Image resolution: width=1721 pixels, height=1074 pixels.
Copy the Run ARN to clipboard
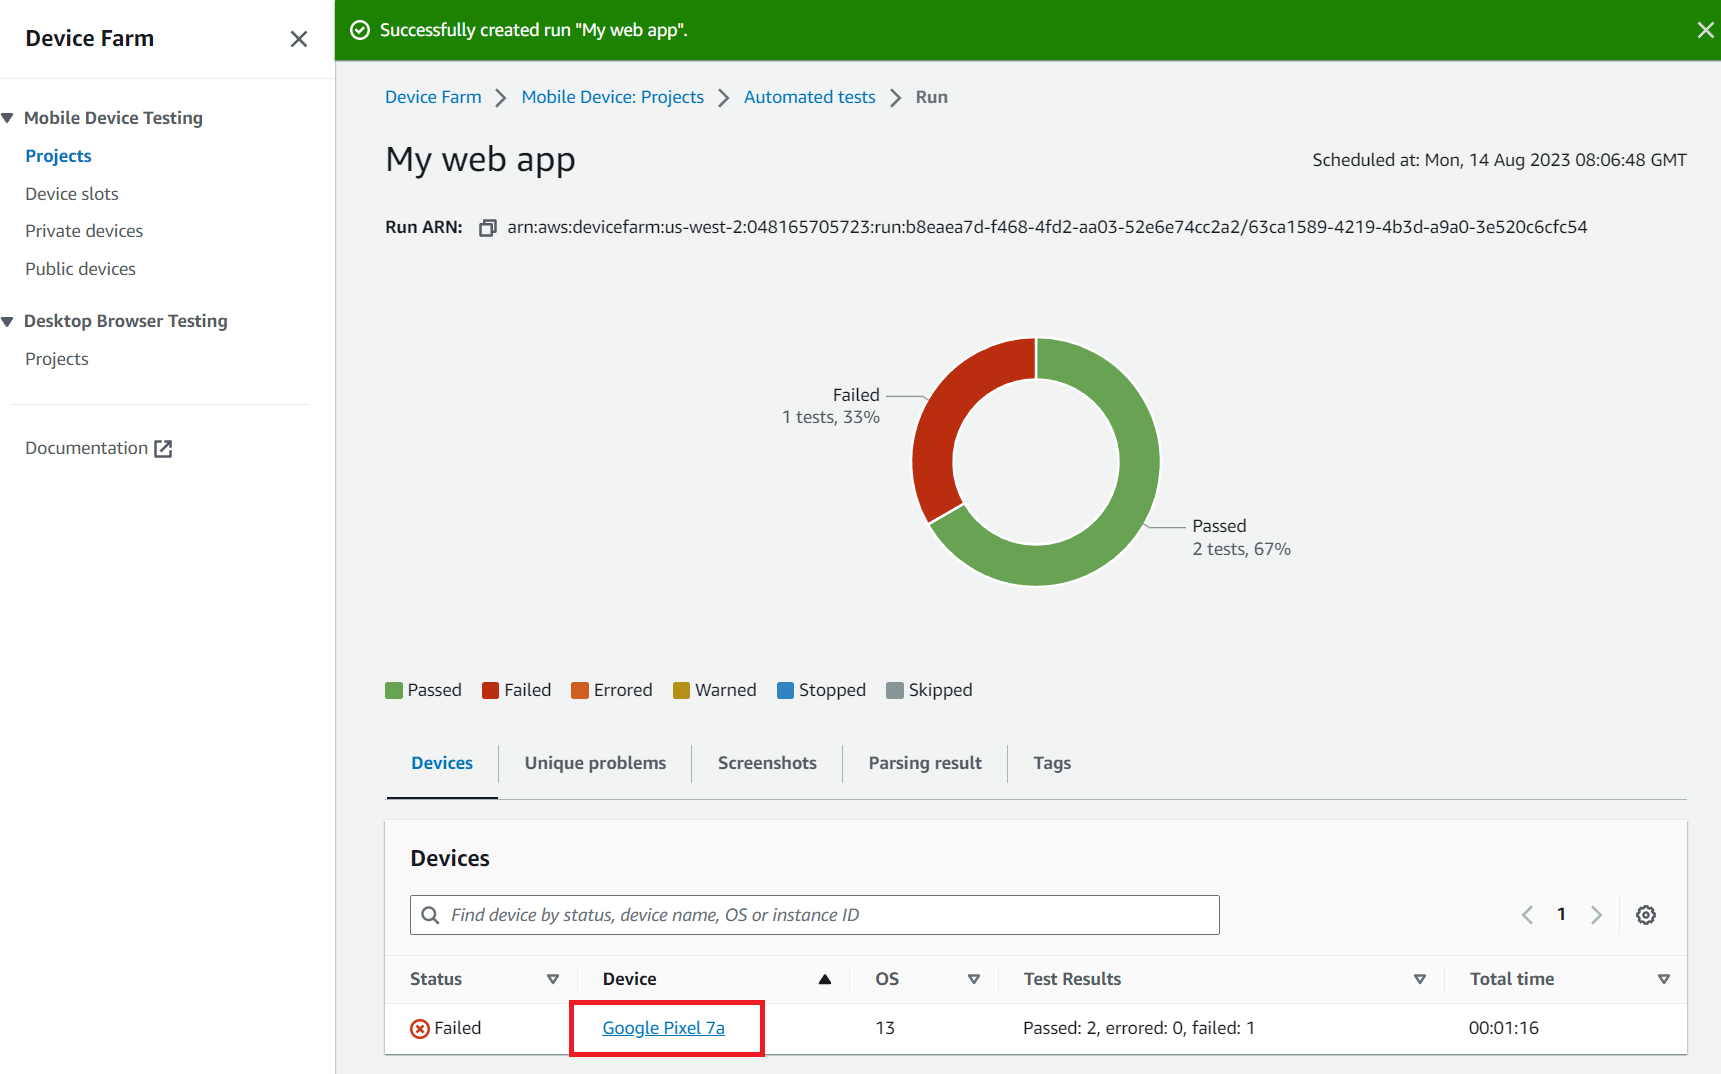[x=487, y=228]
